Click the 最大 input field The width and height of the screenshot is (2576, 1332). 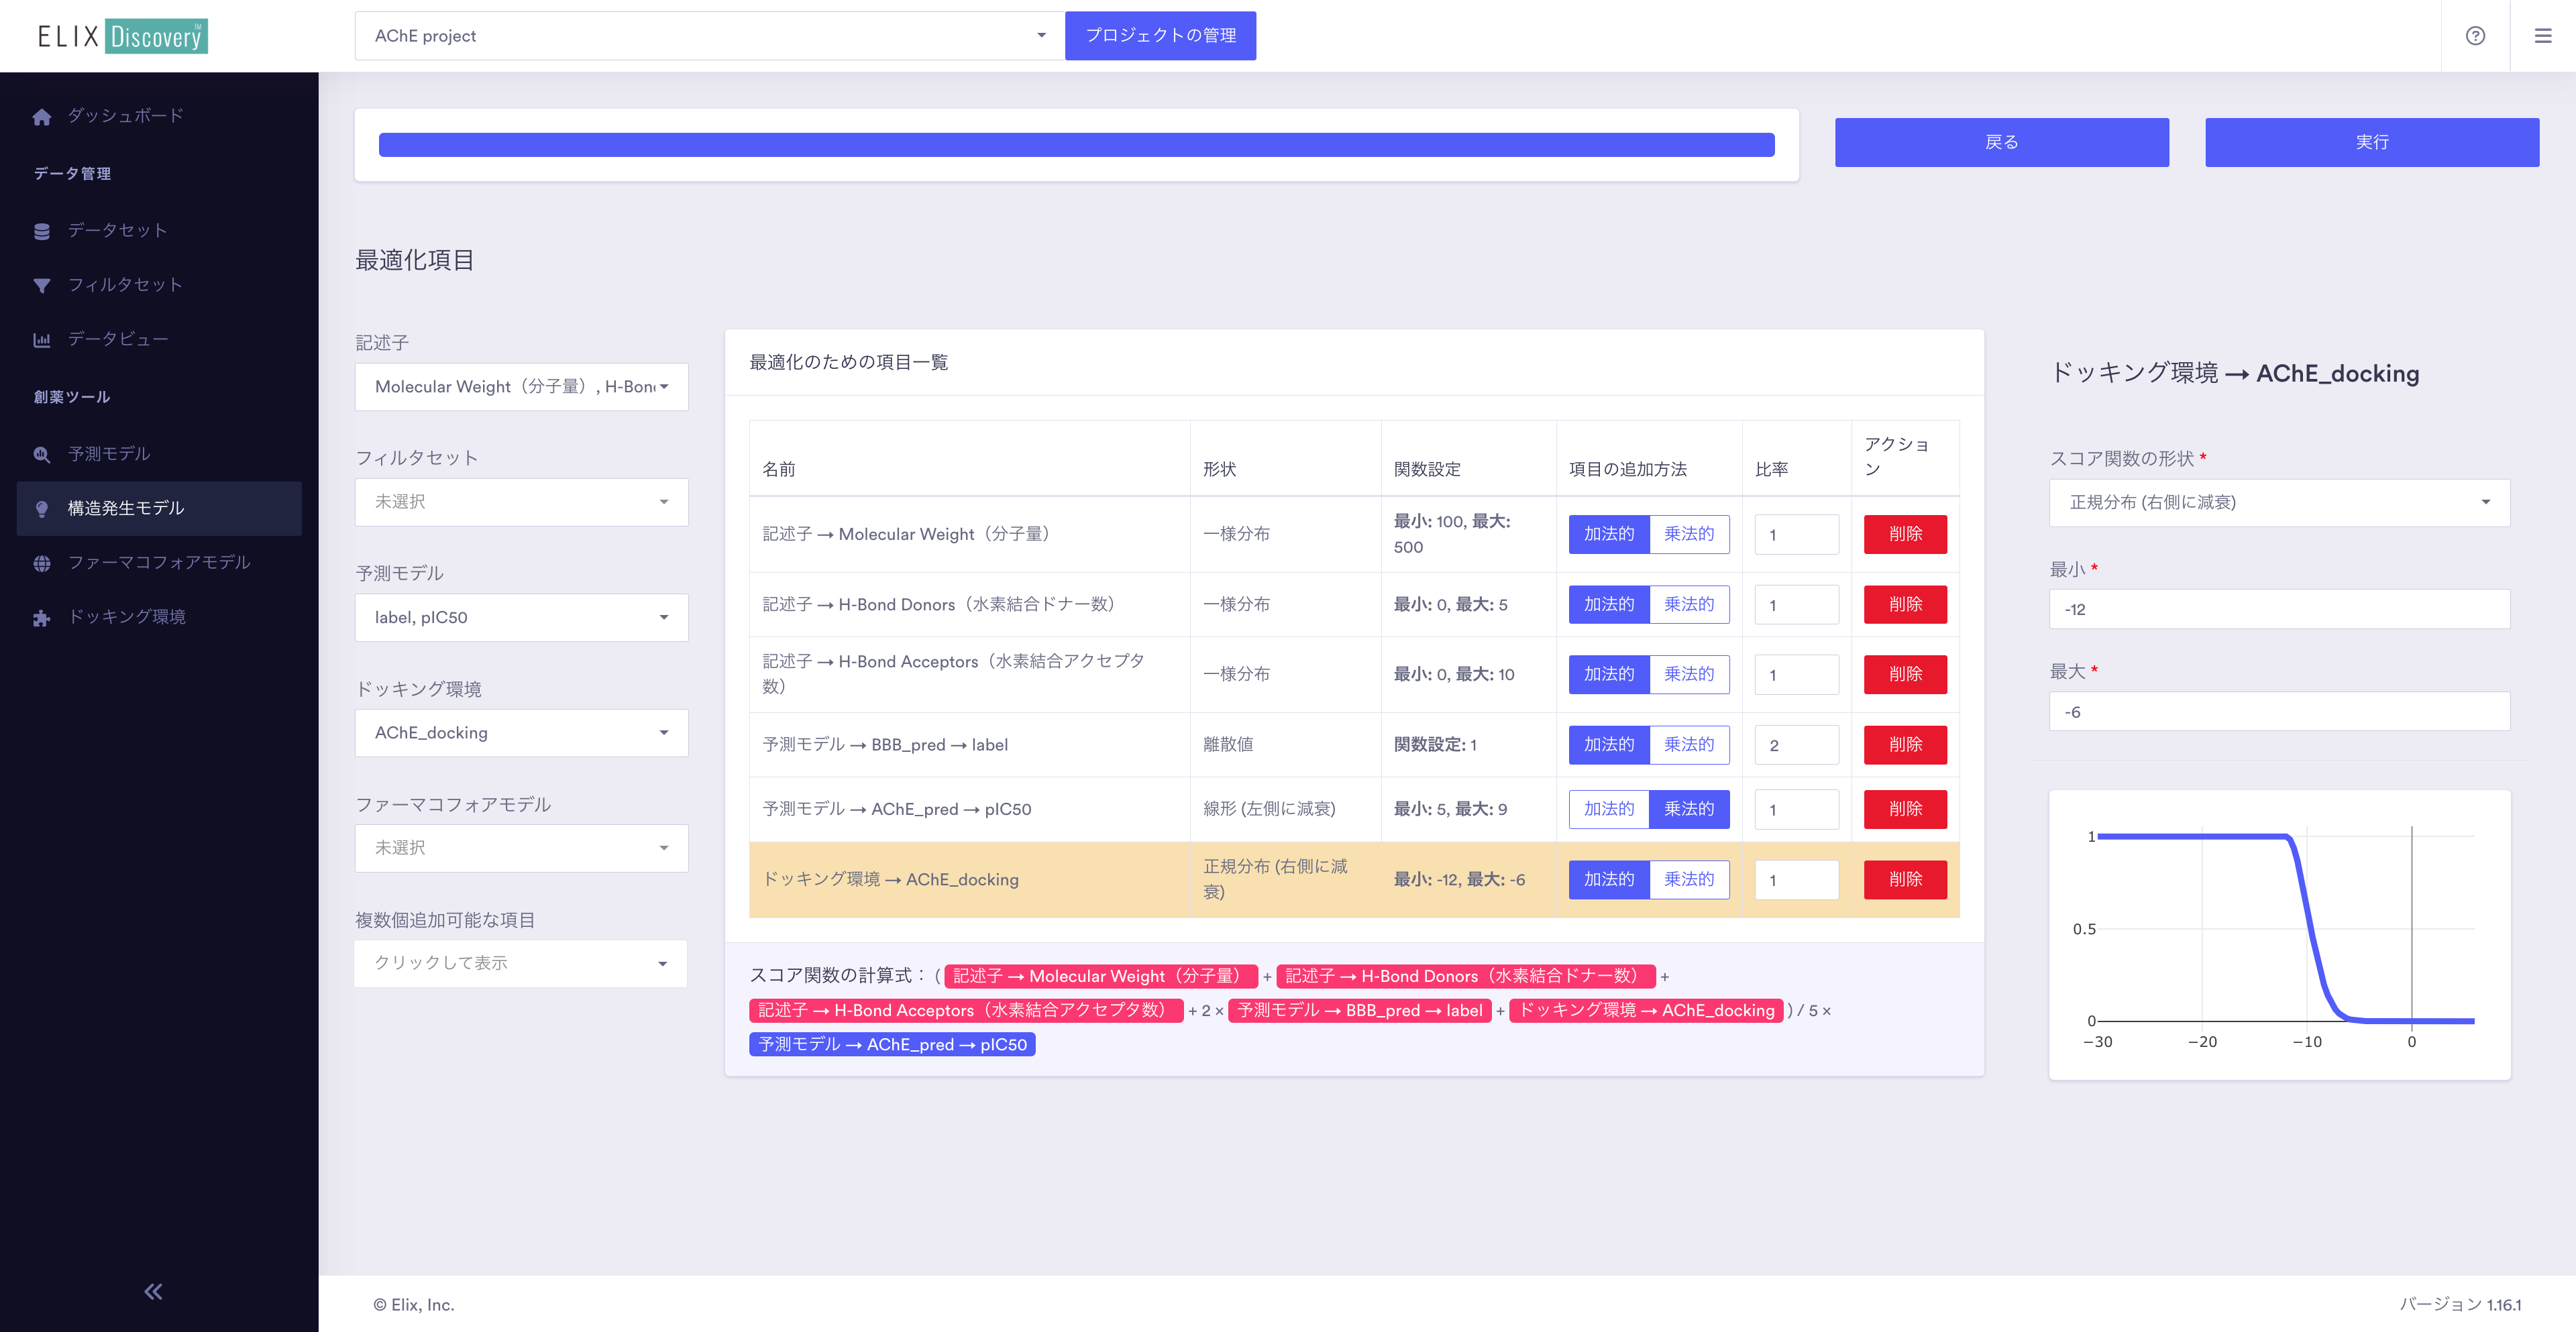click(2279, 713)
